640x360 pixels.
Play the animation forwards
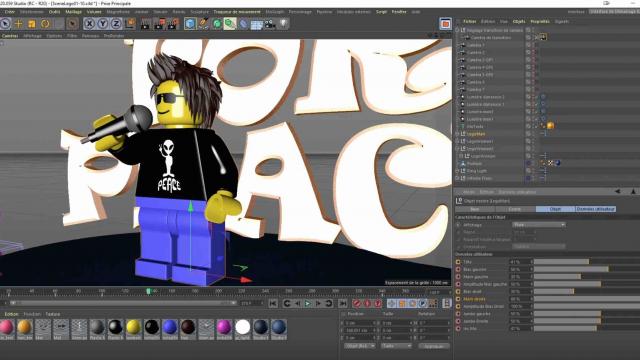click(x=308, y=303)
